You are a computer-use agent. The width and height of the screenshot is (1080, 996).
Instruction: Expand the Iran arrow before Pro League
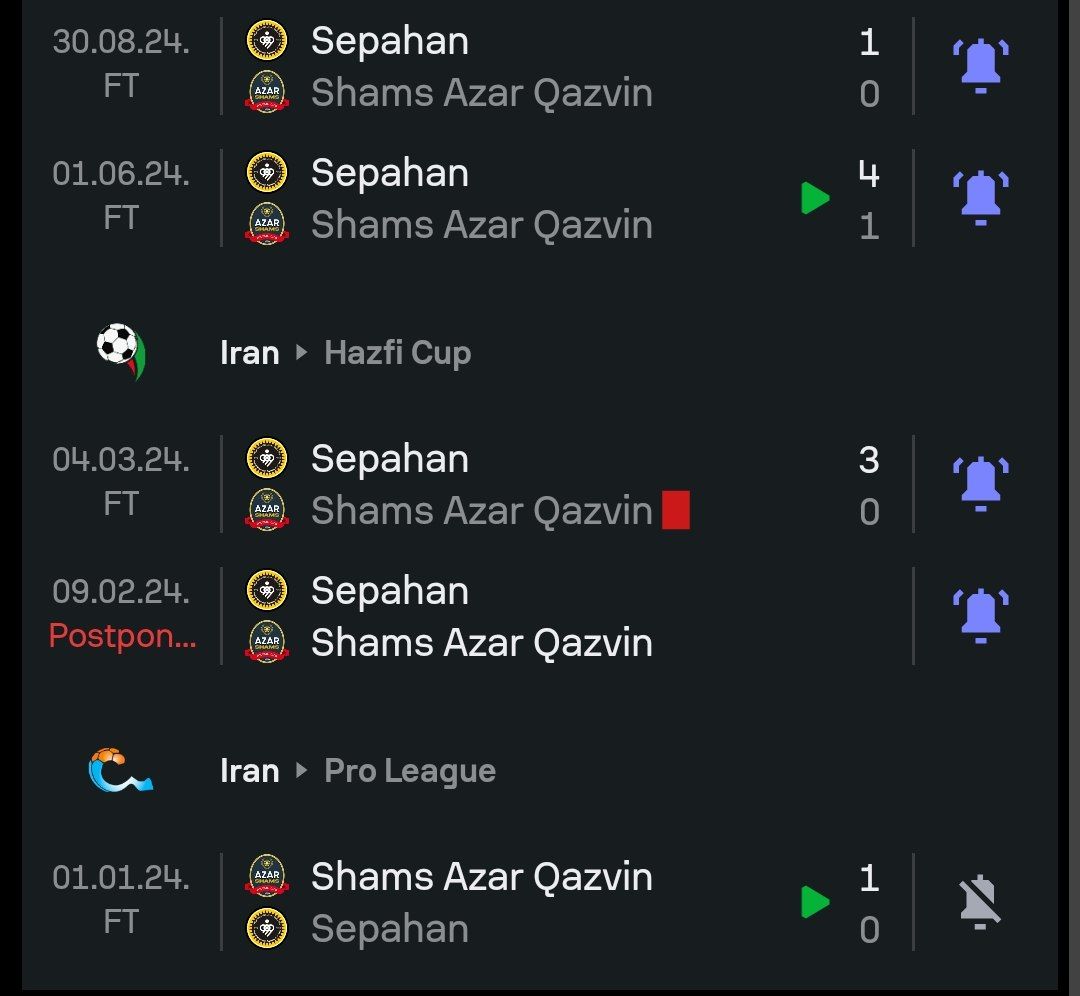point(302,771)
